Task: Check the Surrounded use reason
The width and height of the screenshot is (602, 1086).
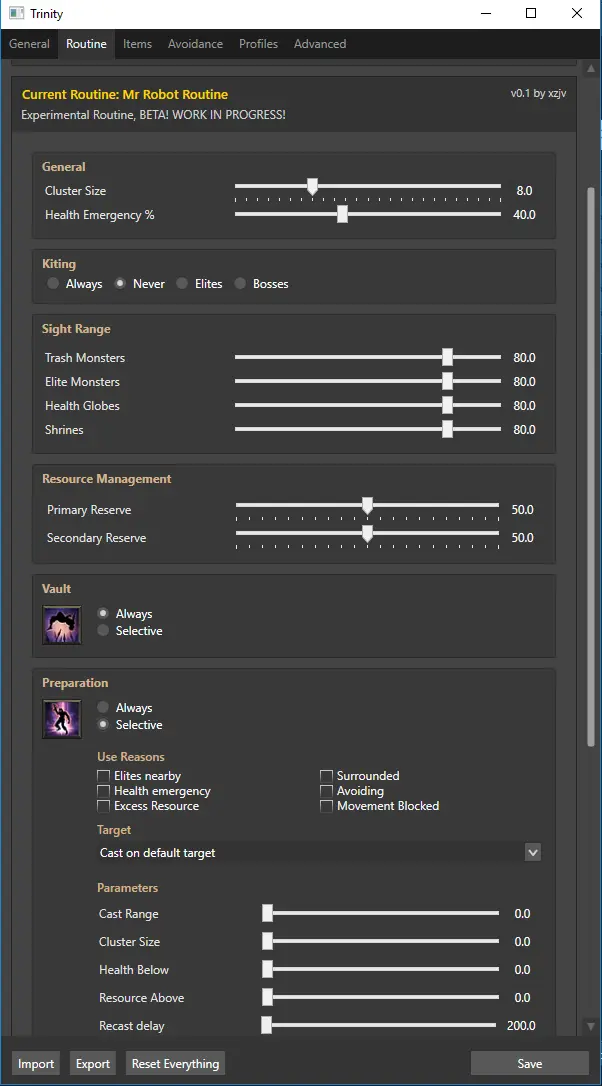Action: [x=326, y=776]
